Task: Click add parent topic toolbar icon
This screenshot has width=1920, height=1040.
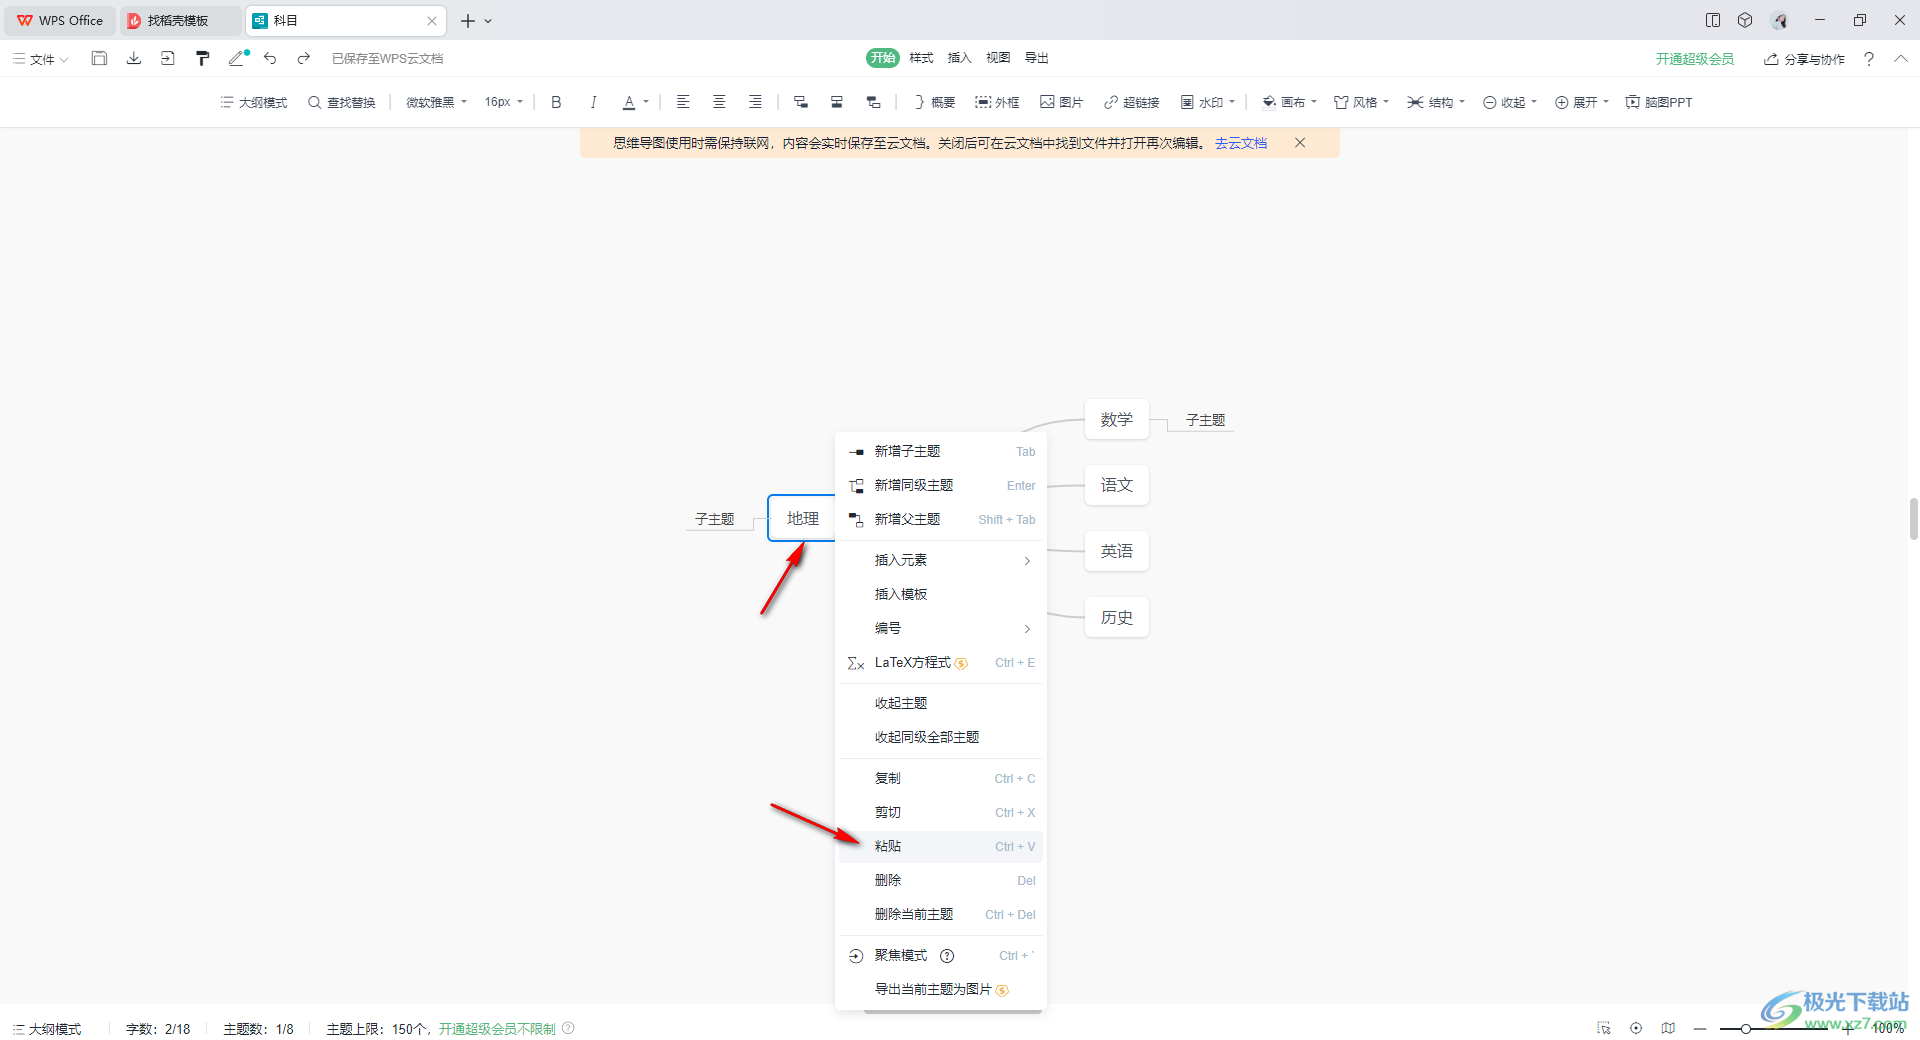Action: pyautogui.click(x=873, y=102)
